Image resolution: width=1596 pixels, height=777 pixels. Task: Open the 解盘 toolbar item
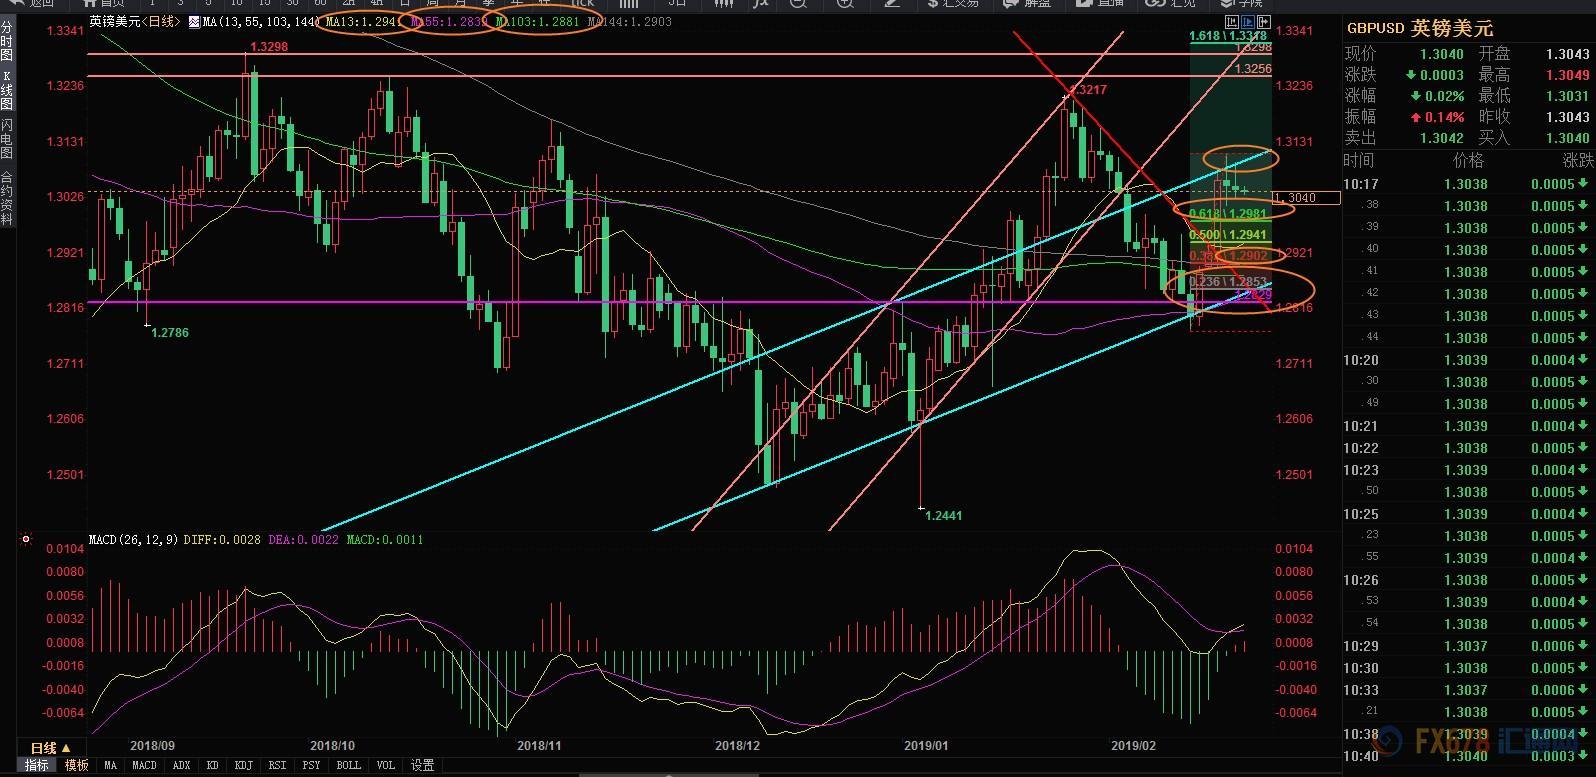coord(1028,4)
